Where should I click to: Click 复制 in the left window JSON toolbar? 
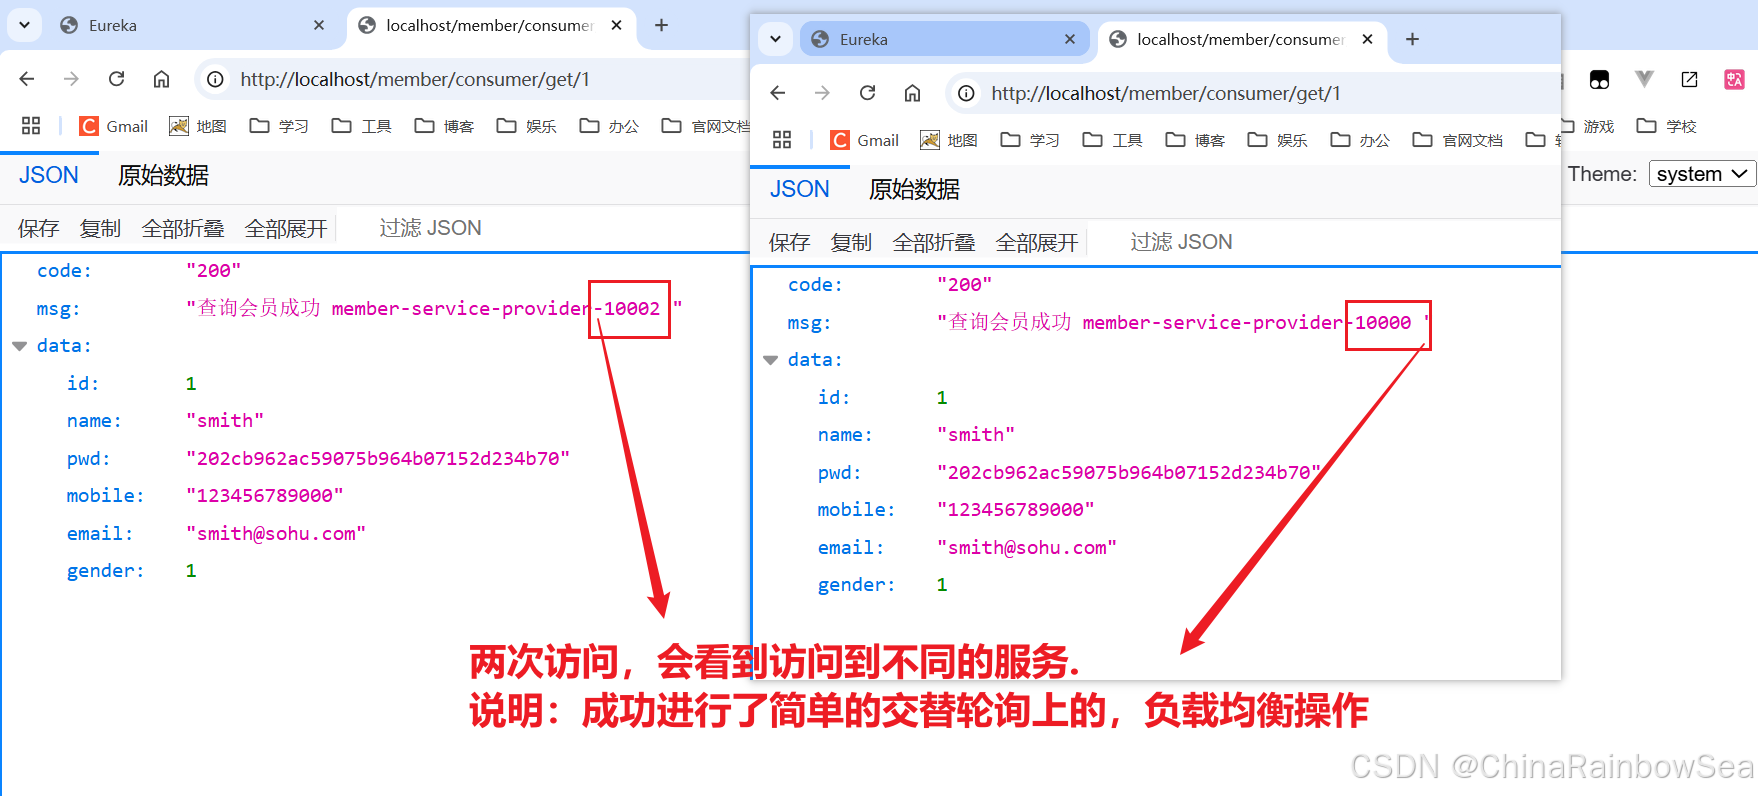click(x=100, y=228)
